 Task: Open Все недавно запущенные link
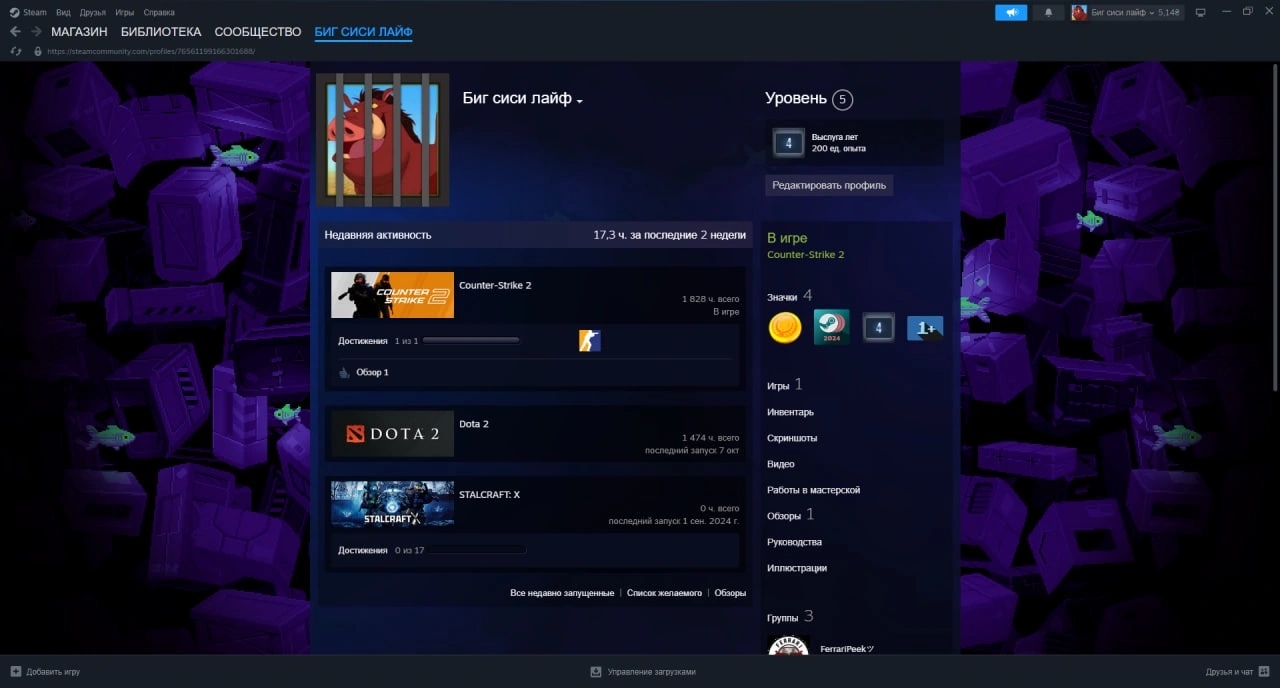coord(562,593)
